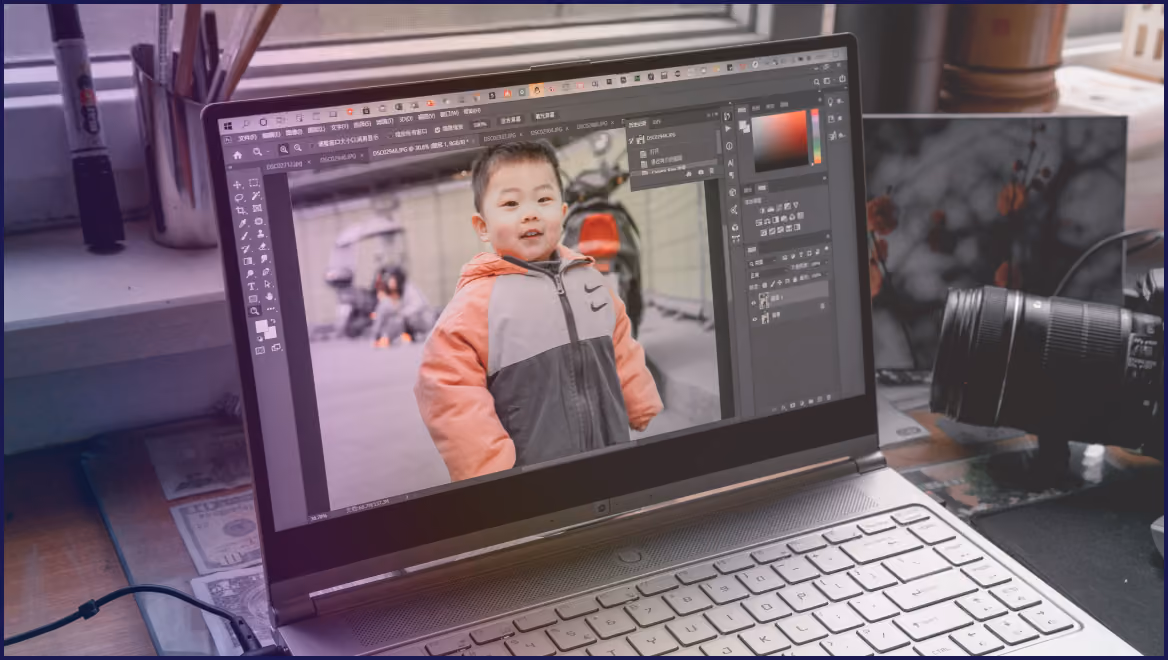Click trash icon in History panel
Image resolution: width=1168 pixels, height=660 pixels.
tap(711, 171)
